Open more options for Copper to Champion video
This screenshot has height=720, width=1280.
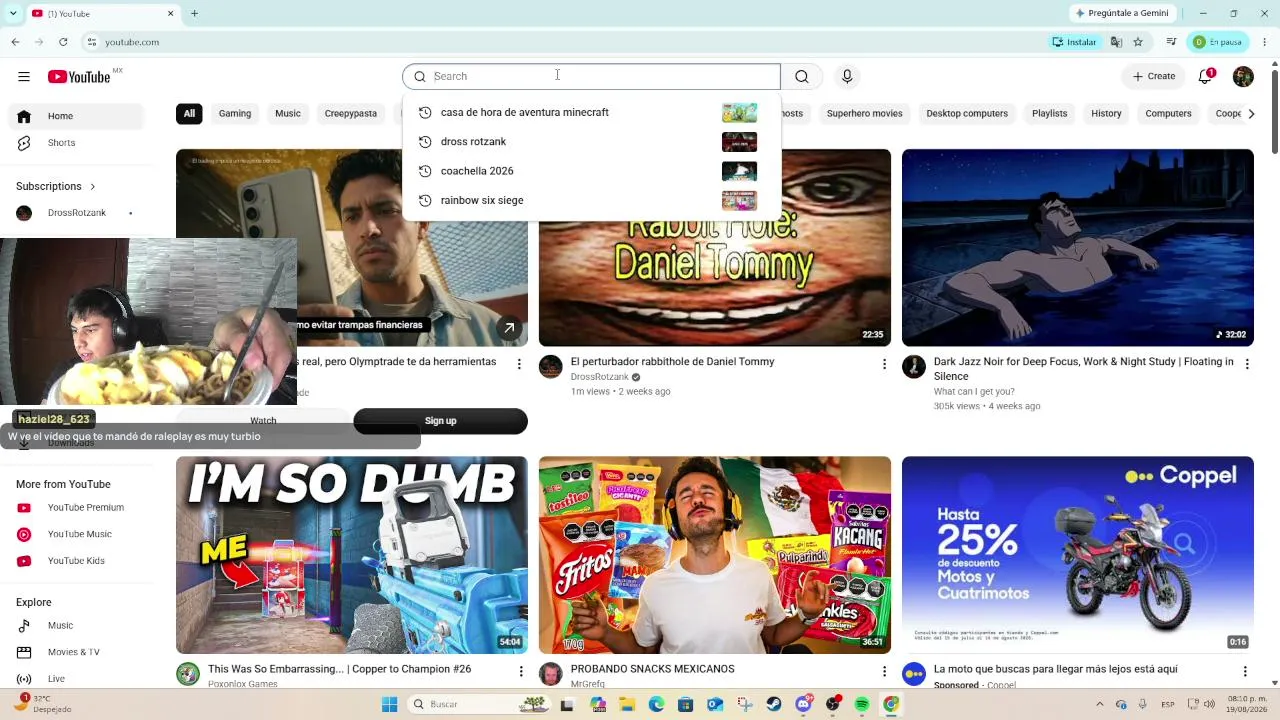click(521, 671)
